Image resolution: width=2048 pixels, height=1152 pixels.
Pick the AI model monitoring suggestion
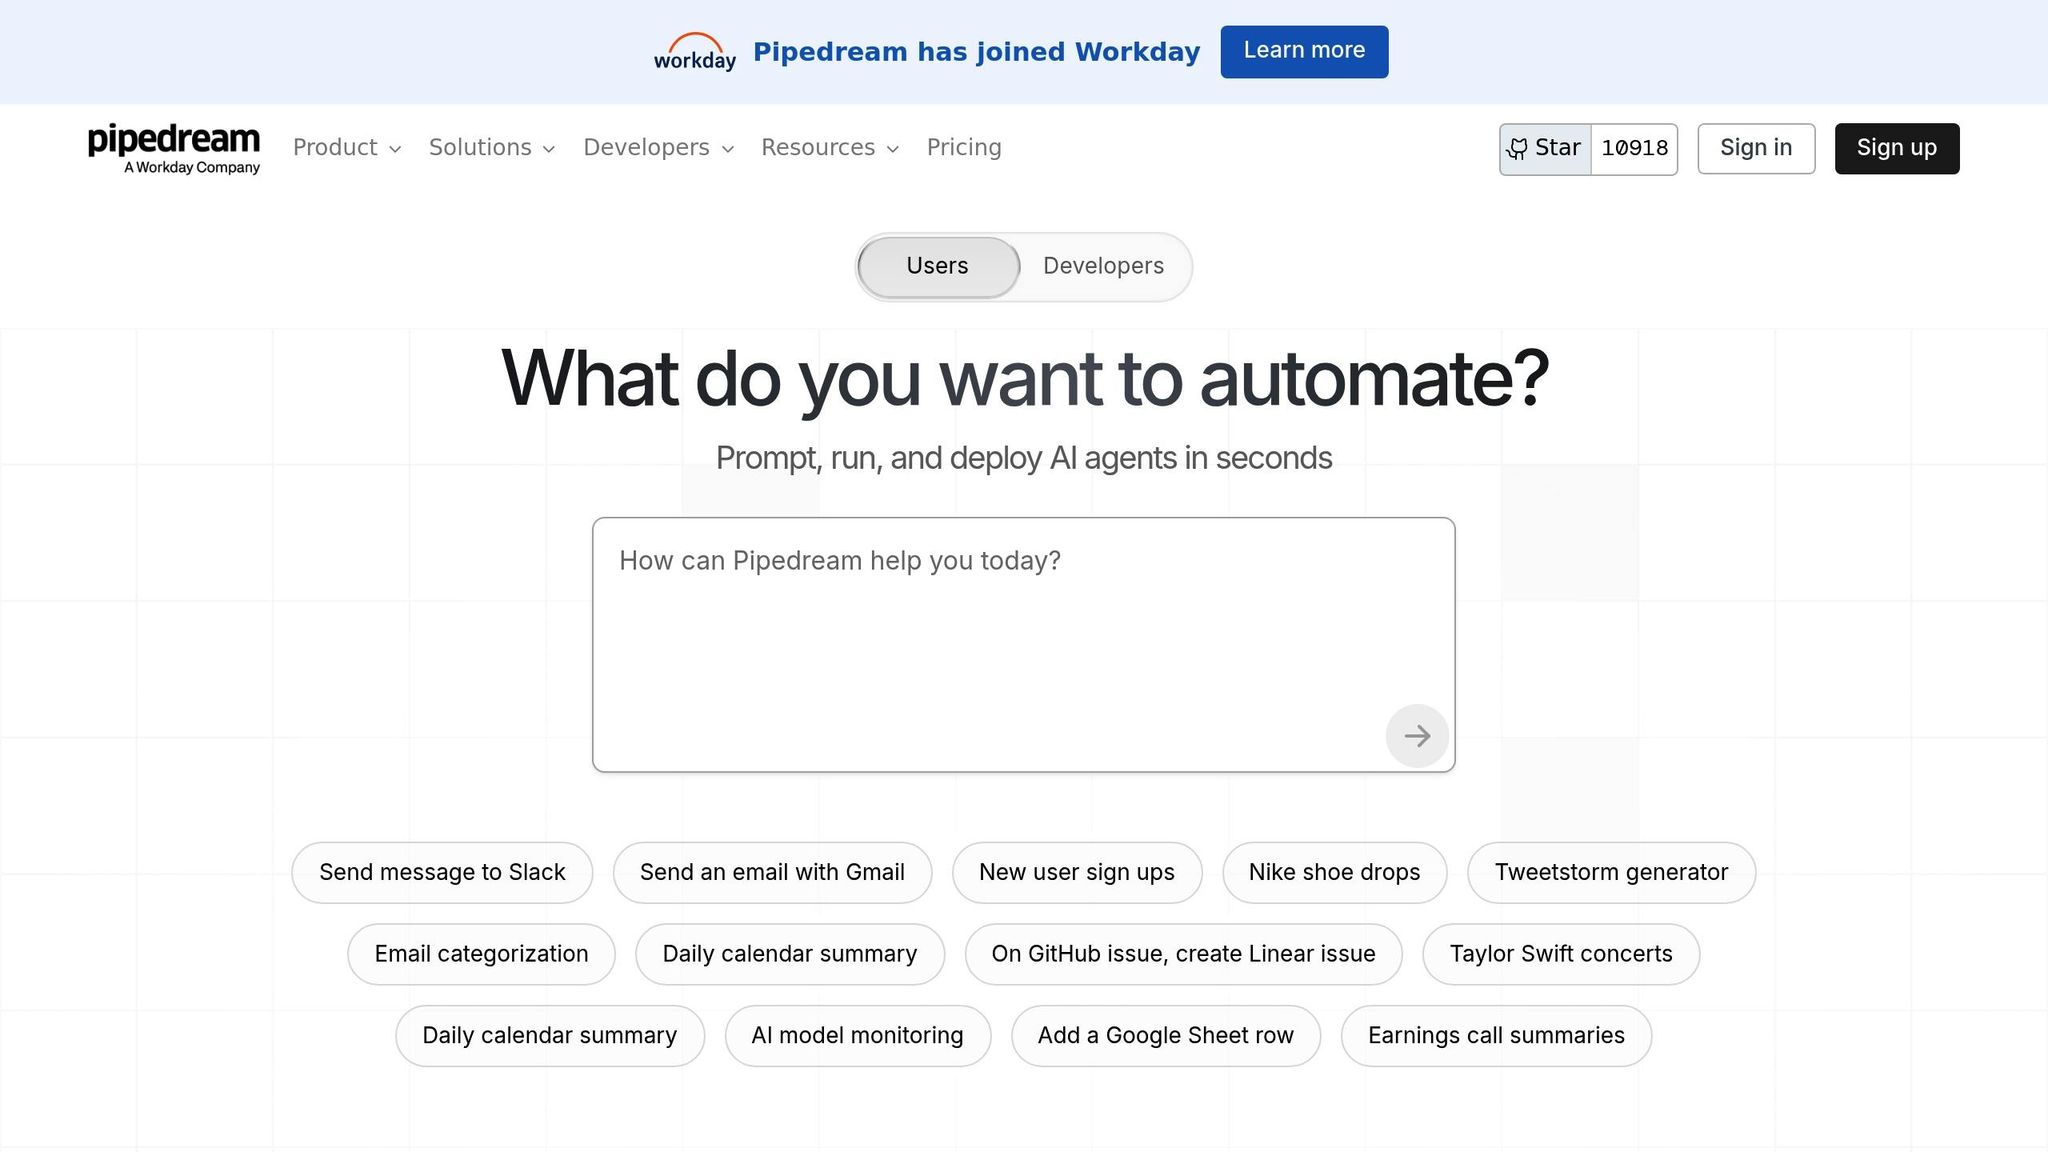coord(857,1035)
